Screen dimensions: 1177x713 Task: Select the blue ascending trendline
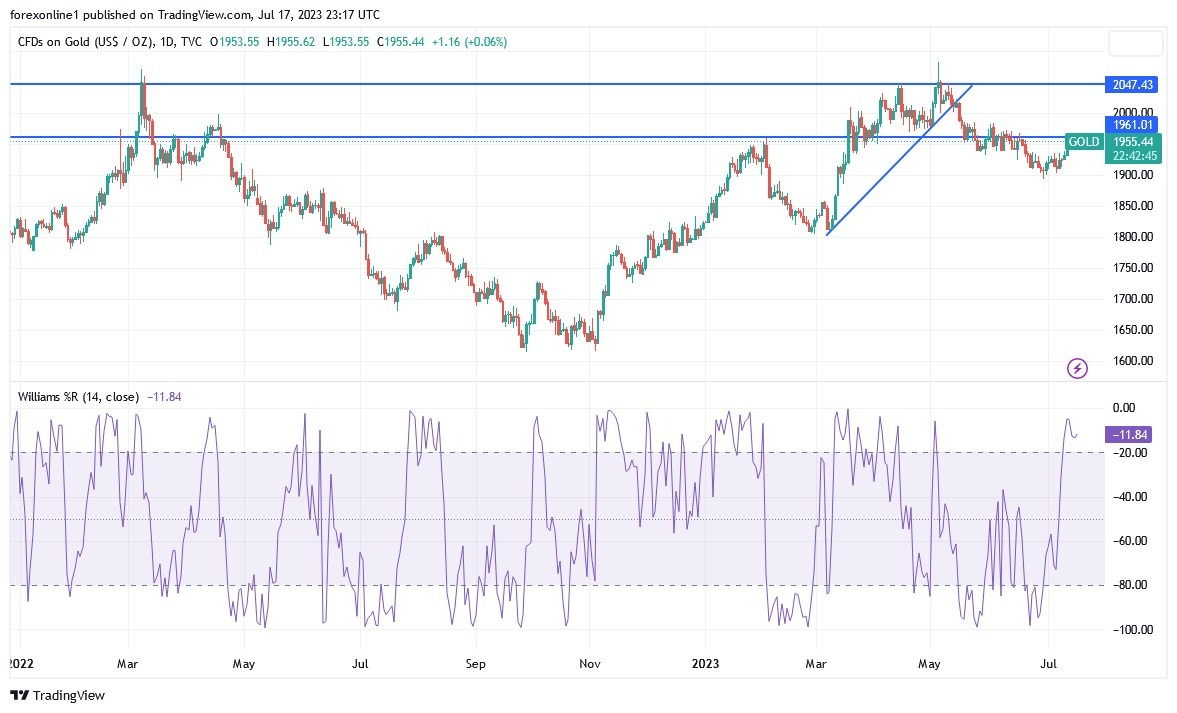899,160
